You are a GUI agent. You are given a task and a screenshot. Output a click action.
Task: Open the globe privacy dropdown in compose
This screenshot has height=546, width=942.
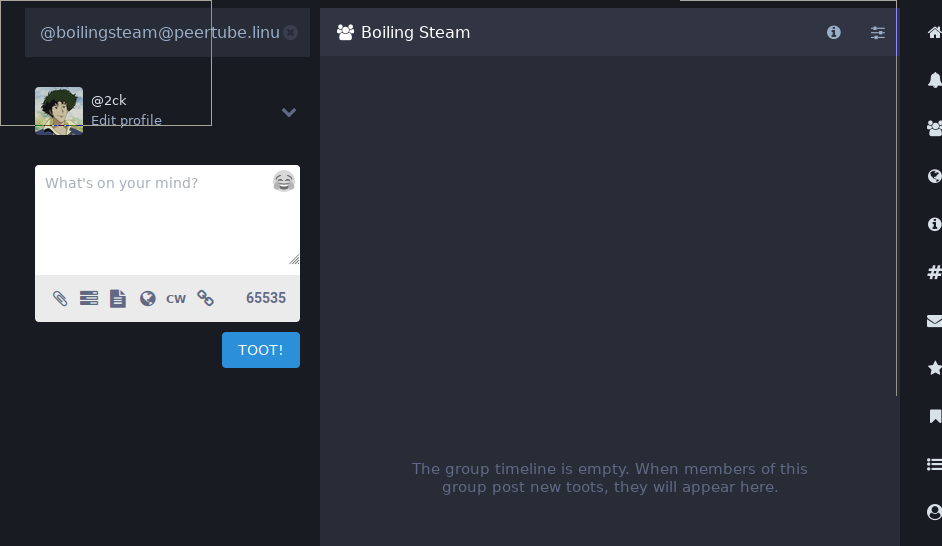tap(147, 298)
